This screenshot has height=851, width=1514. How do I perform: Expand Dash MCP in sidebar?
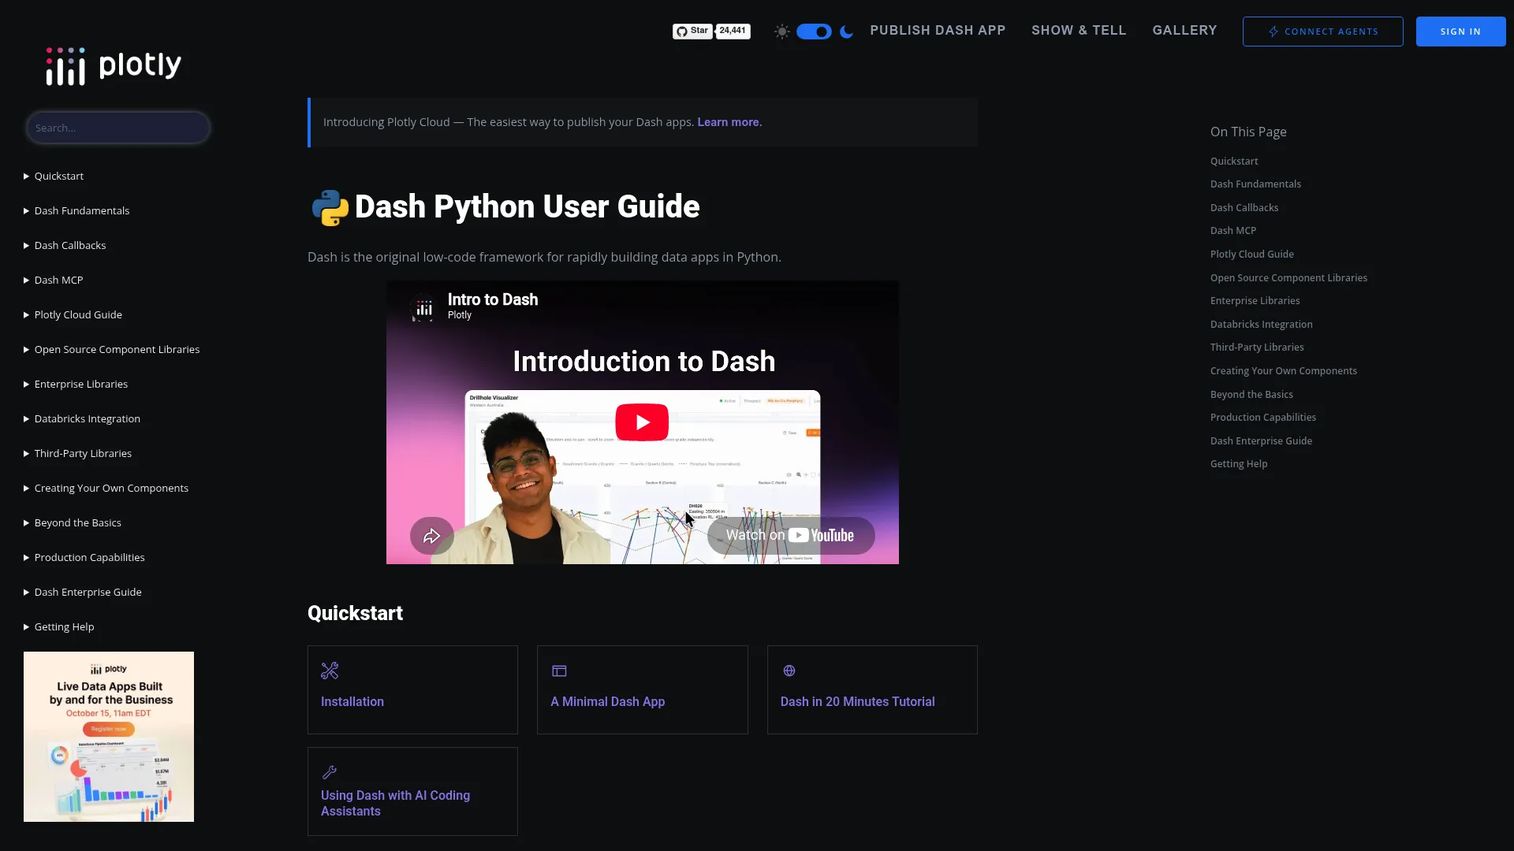(53, 280)
